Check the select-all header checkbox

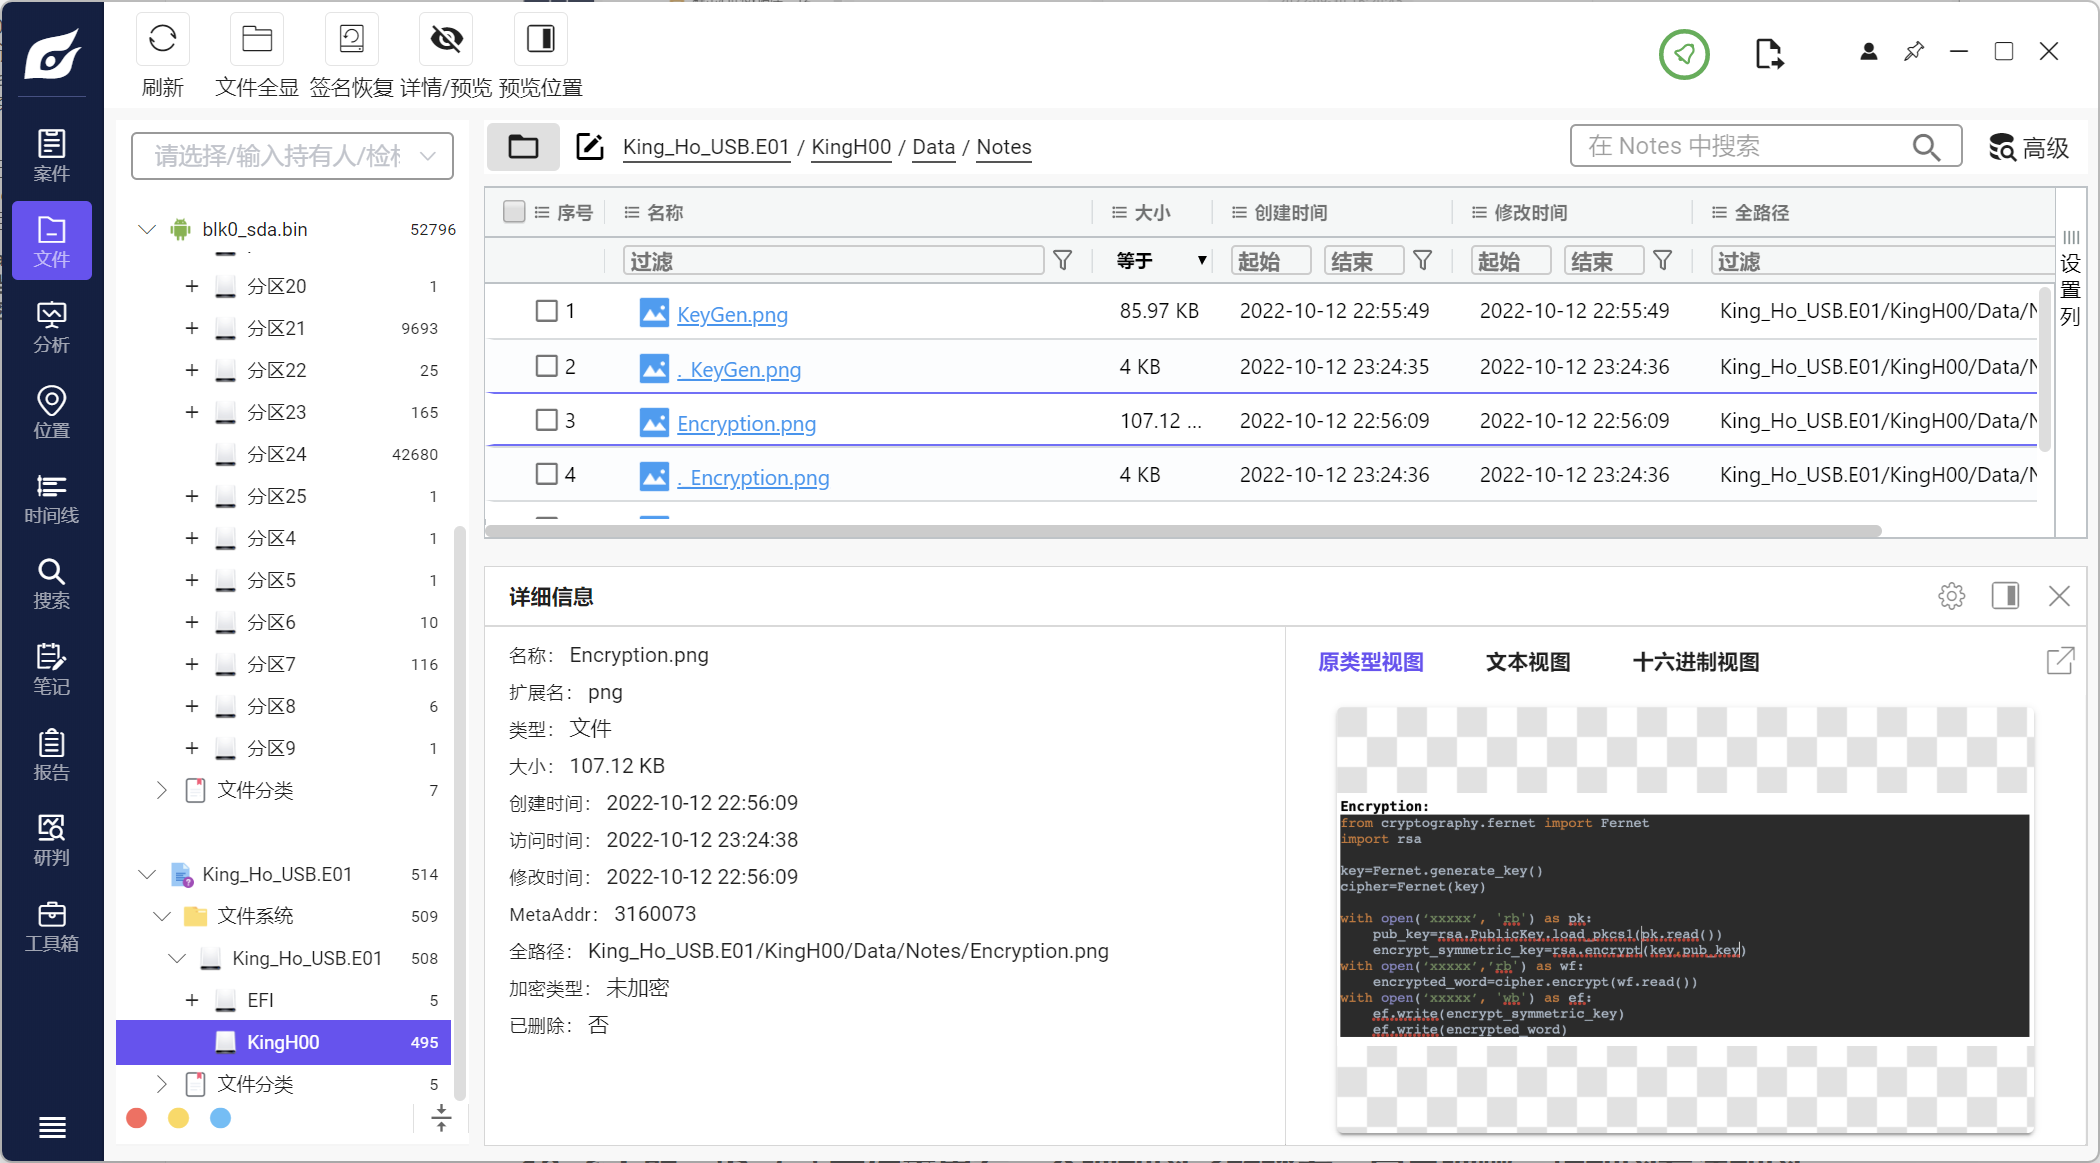click(x=514, y=212)
